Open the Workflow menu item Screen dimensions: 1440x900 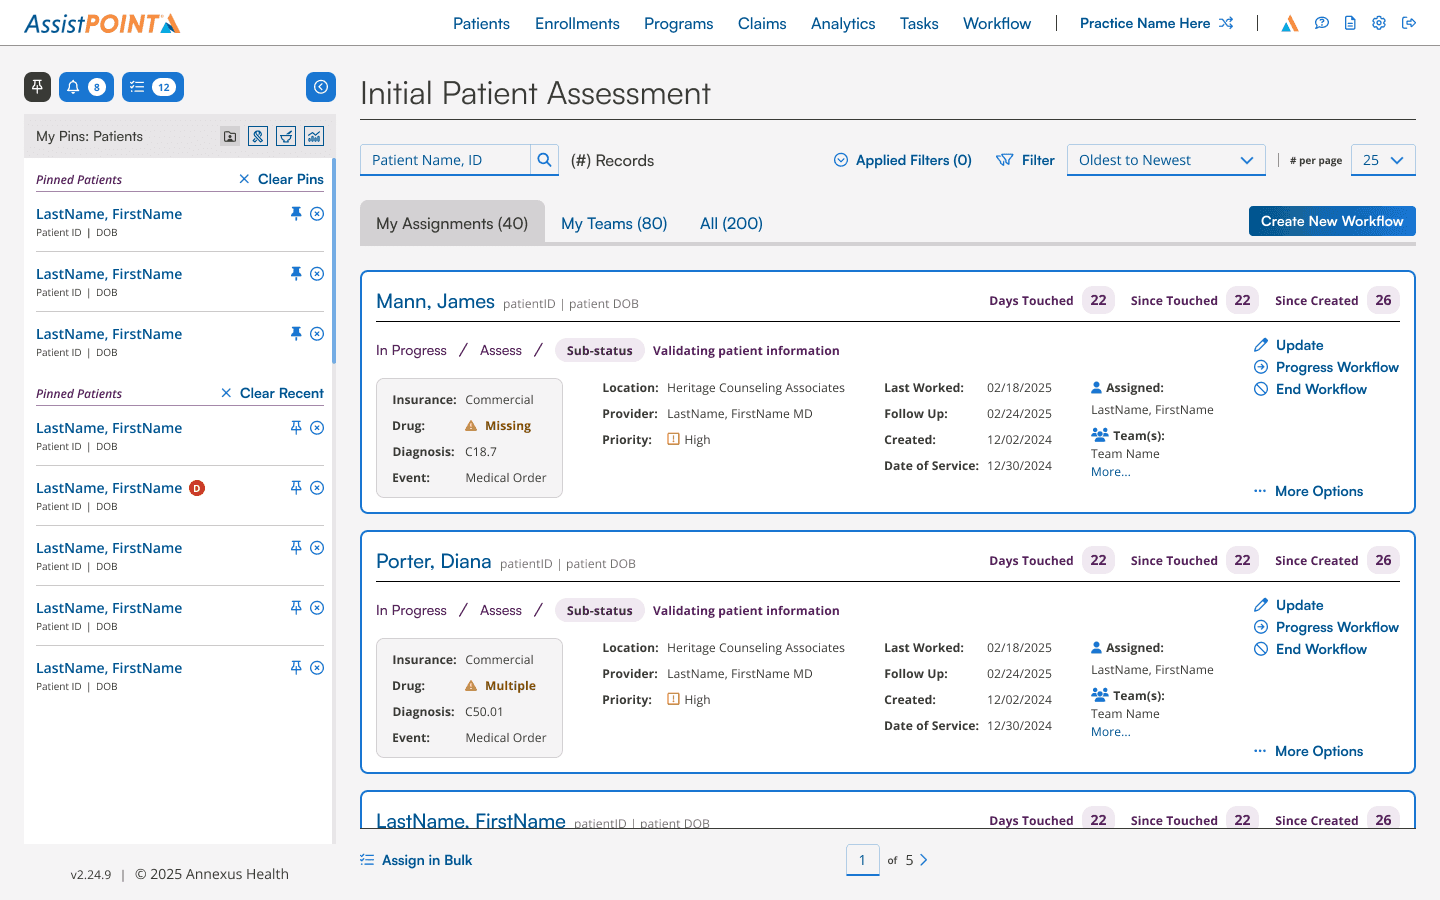tap(997, 23)
